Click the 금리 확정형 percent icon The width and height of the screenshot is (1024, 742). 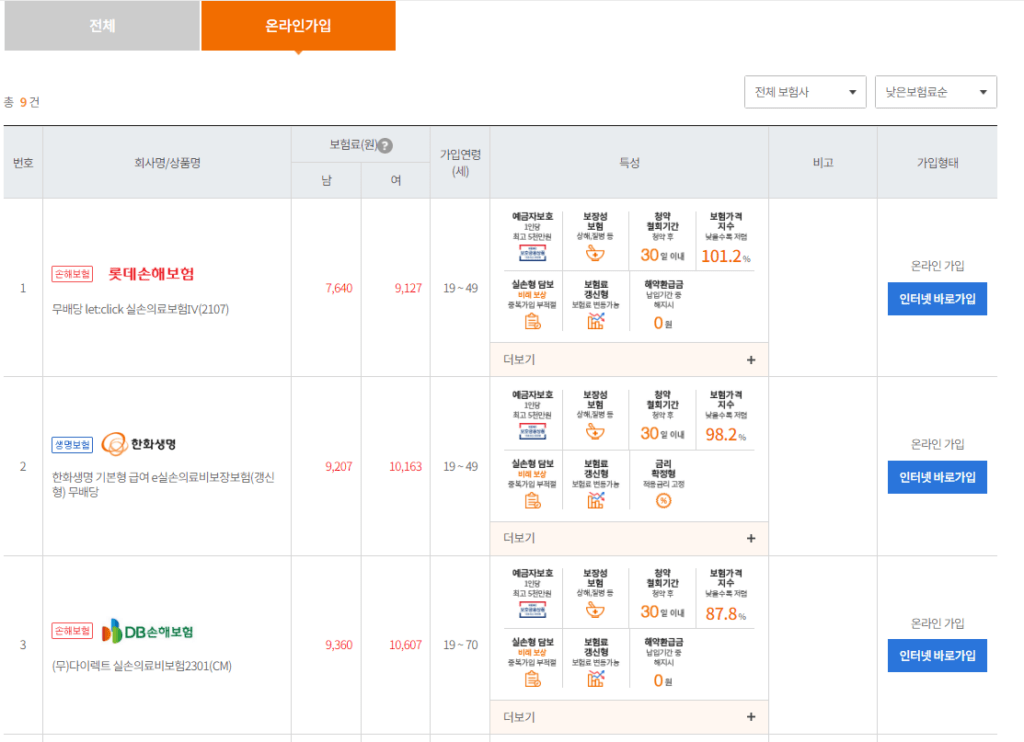[x=664, y=501]
